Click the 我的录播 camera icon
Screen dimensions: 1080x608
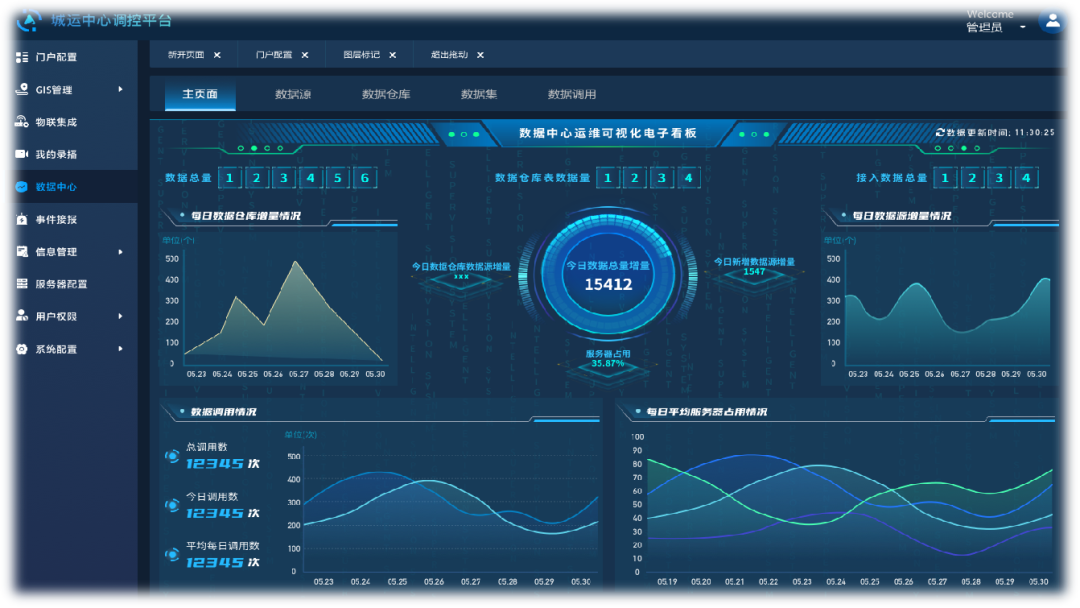click(x=22, y=154)
